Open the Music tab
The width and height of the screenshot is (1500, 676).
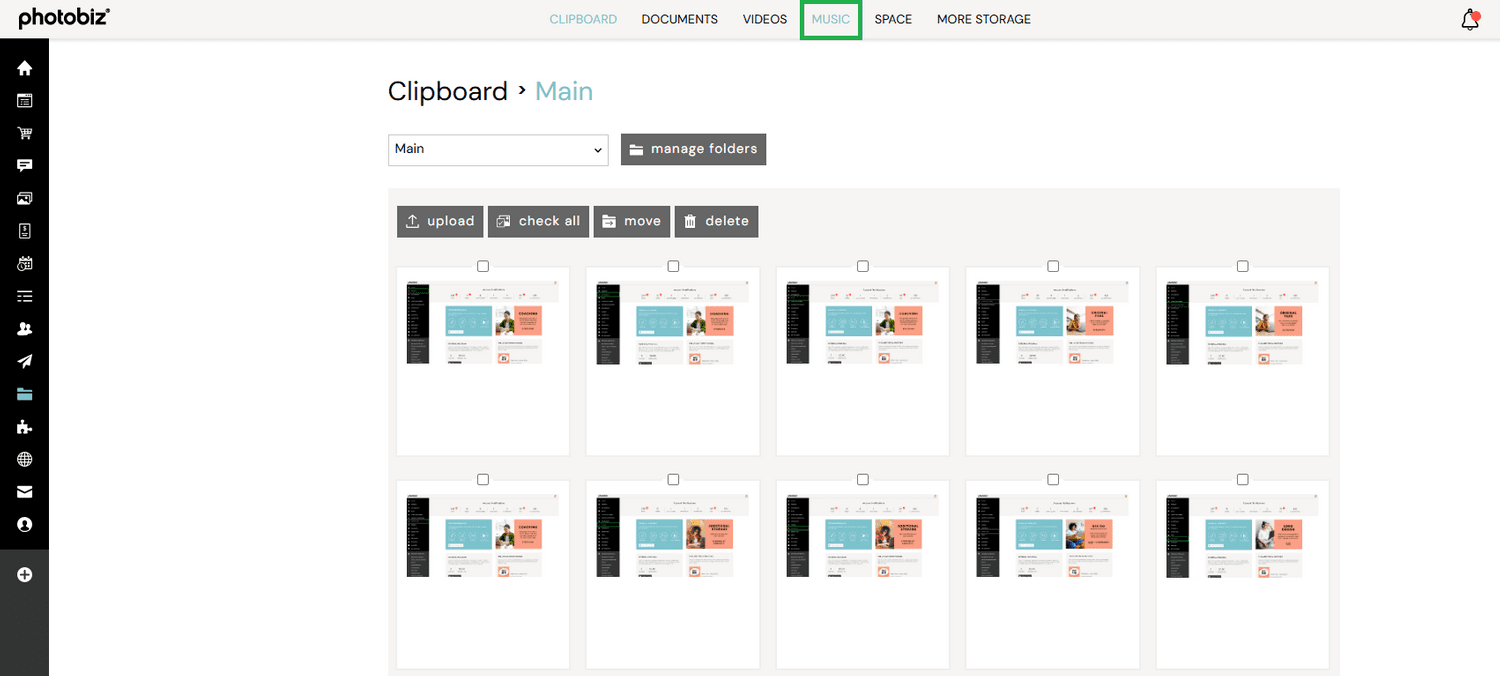point(831,19)
